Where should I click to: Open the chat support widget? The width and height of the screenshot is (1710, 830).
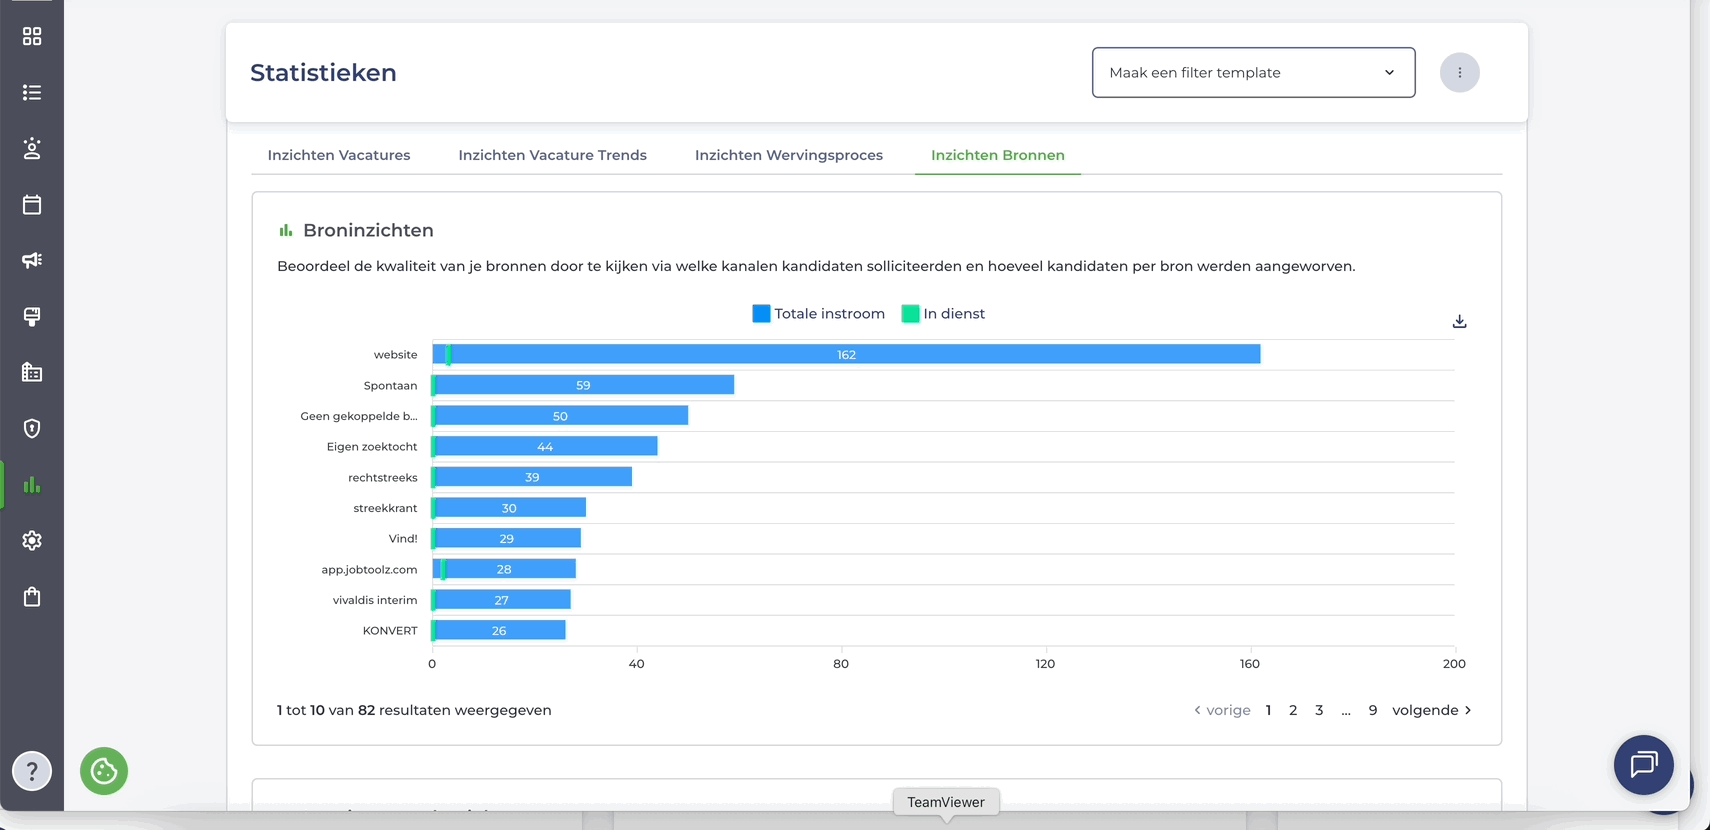(x=1643, y=765)
